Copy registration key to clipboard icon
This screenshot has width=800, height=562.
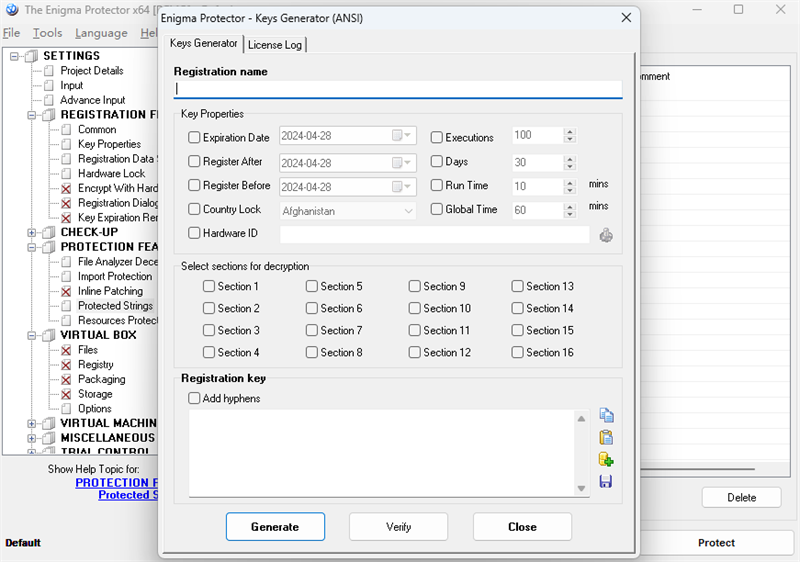point(606,416)
